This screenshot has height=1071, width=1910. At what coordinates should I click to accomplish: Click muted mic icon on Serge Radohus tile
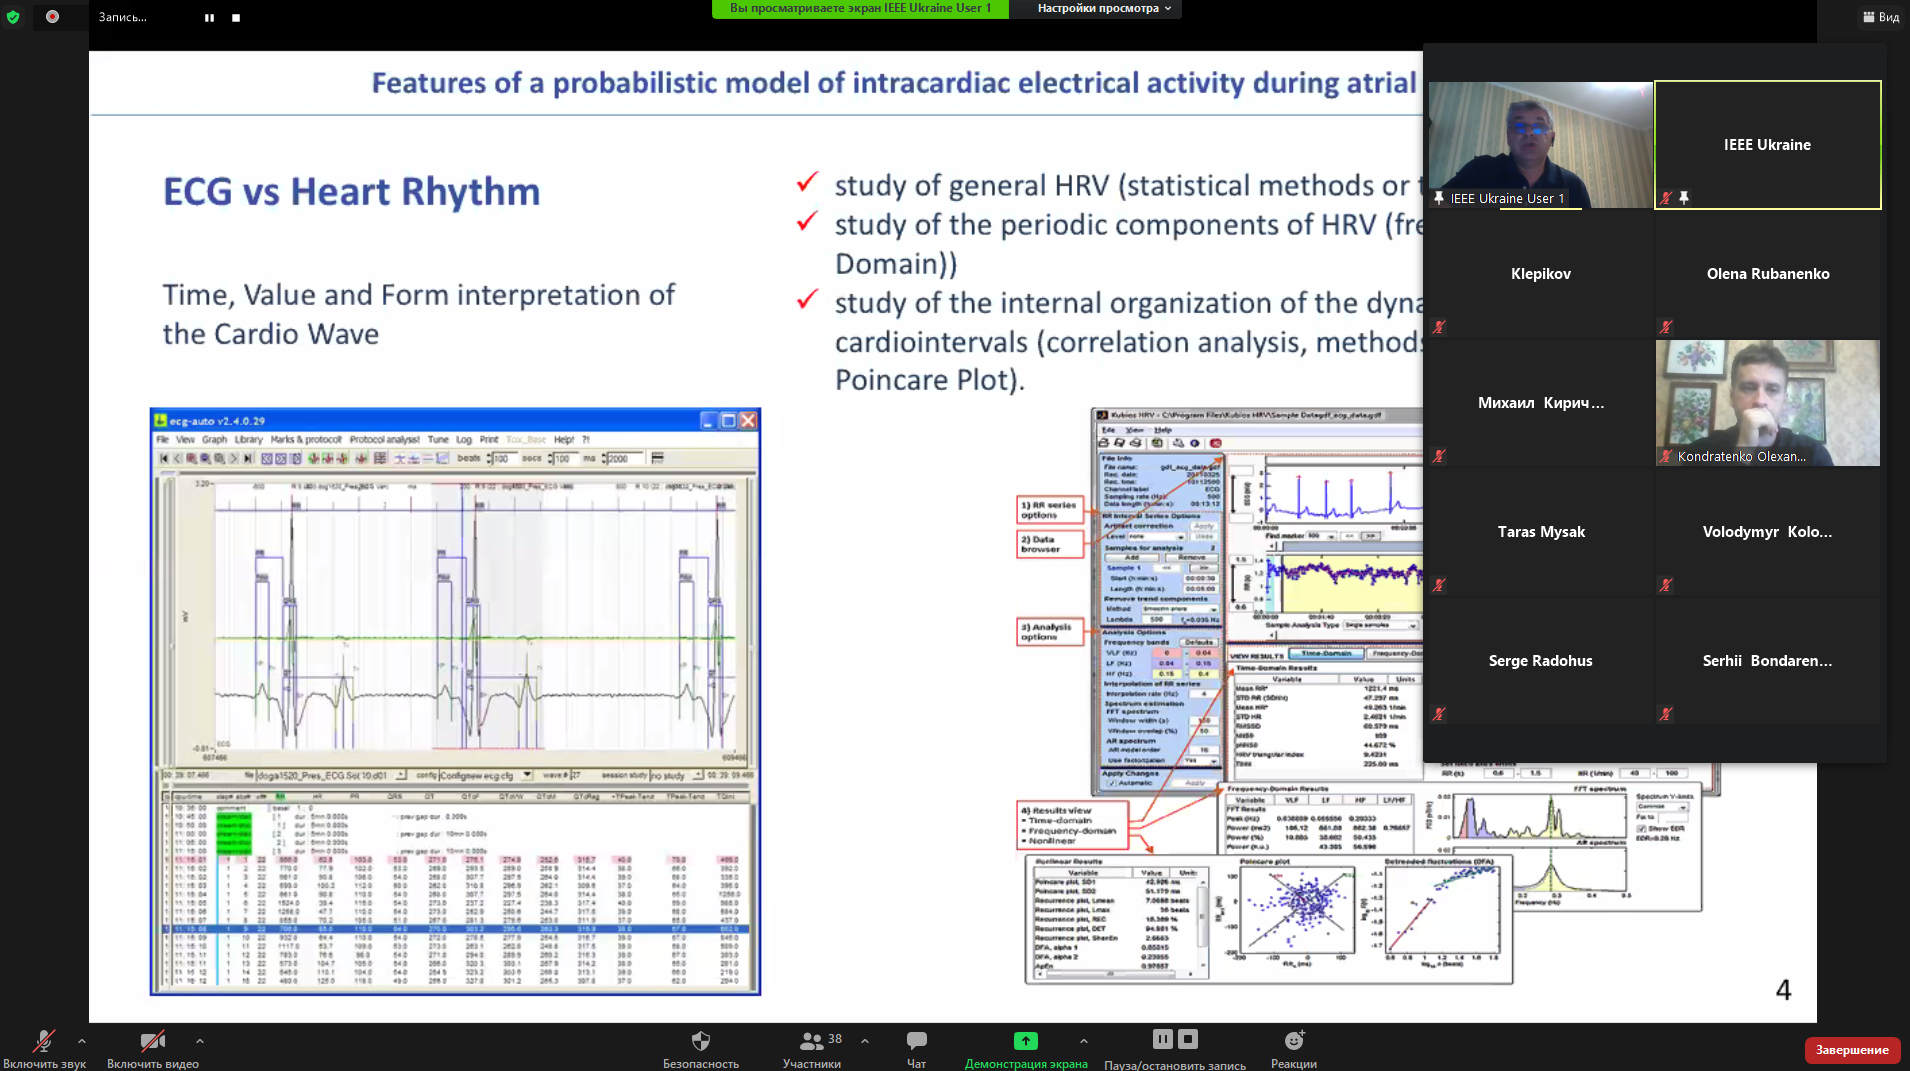tap(1439, 714)
